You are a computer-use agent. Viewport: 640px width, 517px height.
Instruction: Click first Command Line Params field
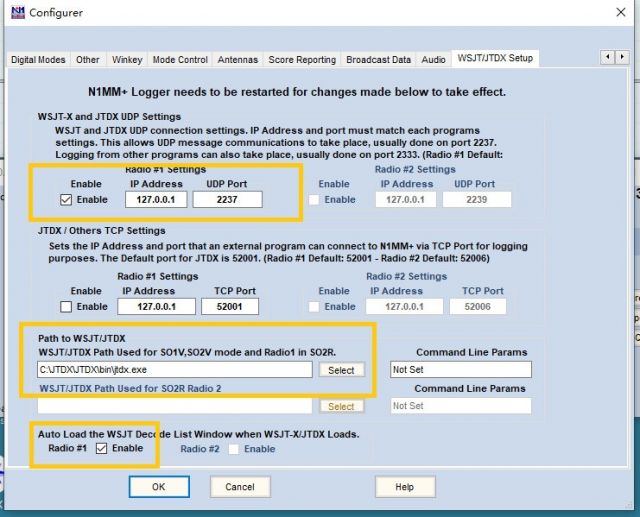[461, 369]
